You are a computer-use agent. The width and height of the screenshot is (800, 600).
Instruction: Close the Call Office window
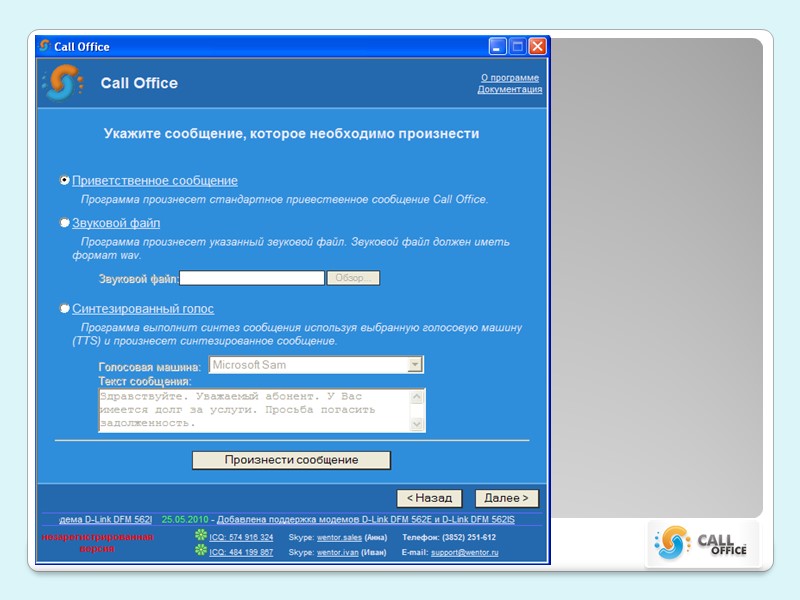537,46
